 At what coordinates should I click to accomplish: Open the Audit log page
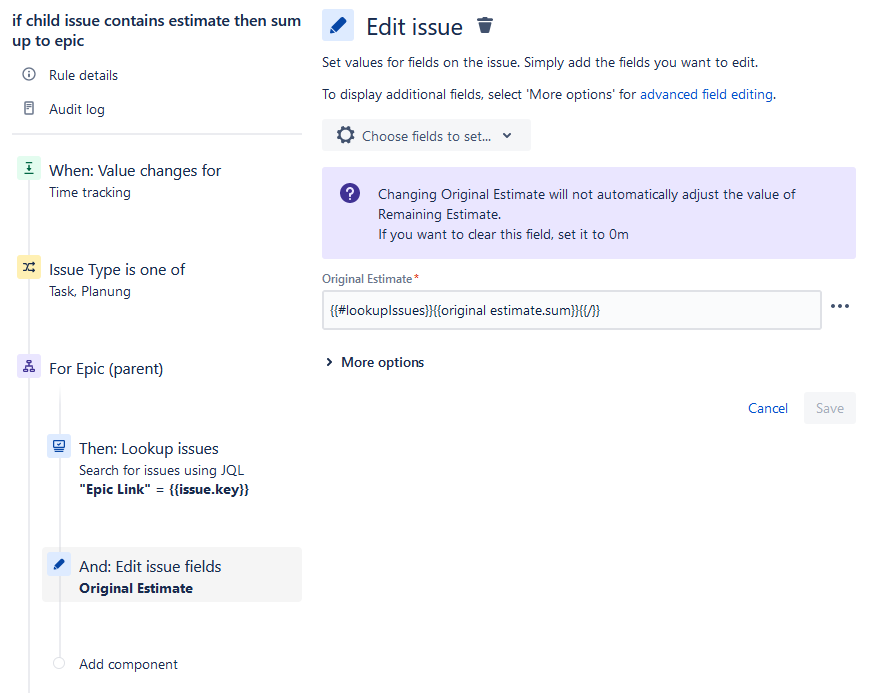pyautogui.click(x=77, y=109)
